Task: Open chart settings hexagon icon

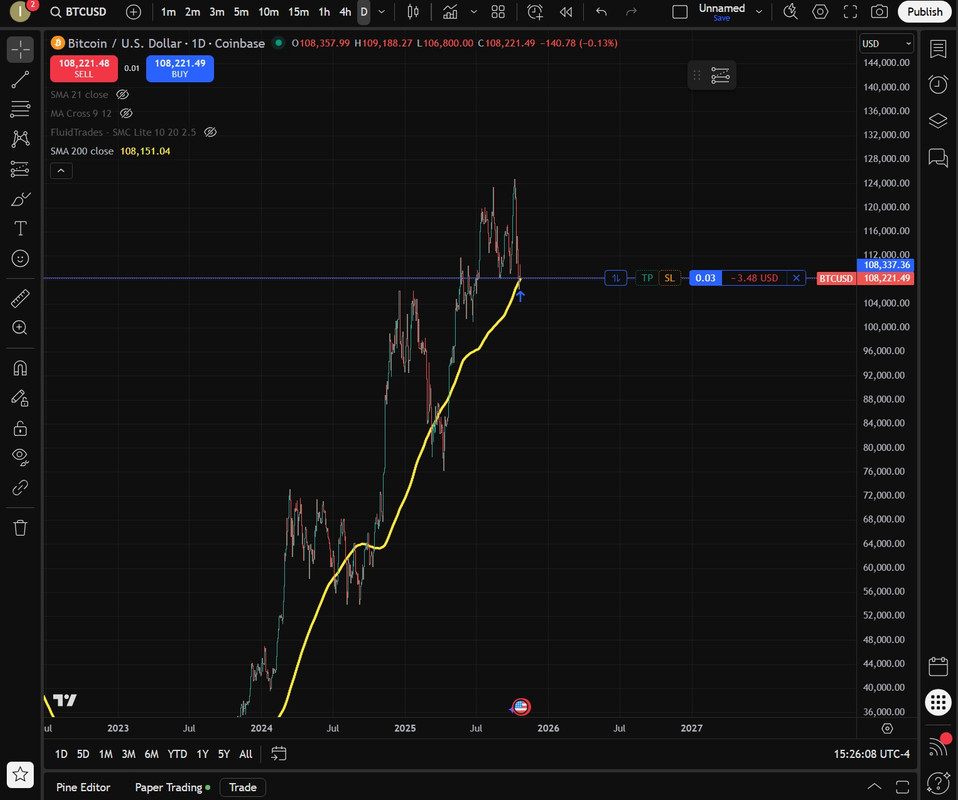Action: pos(820,12)
